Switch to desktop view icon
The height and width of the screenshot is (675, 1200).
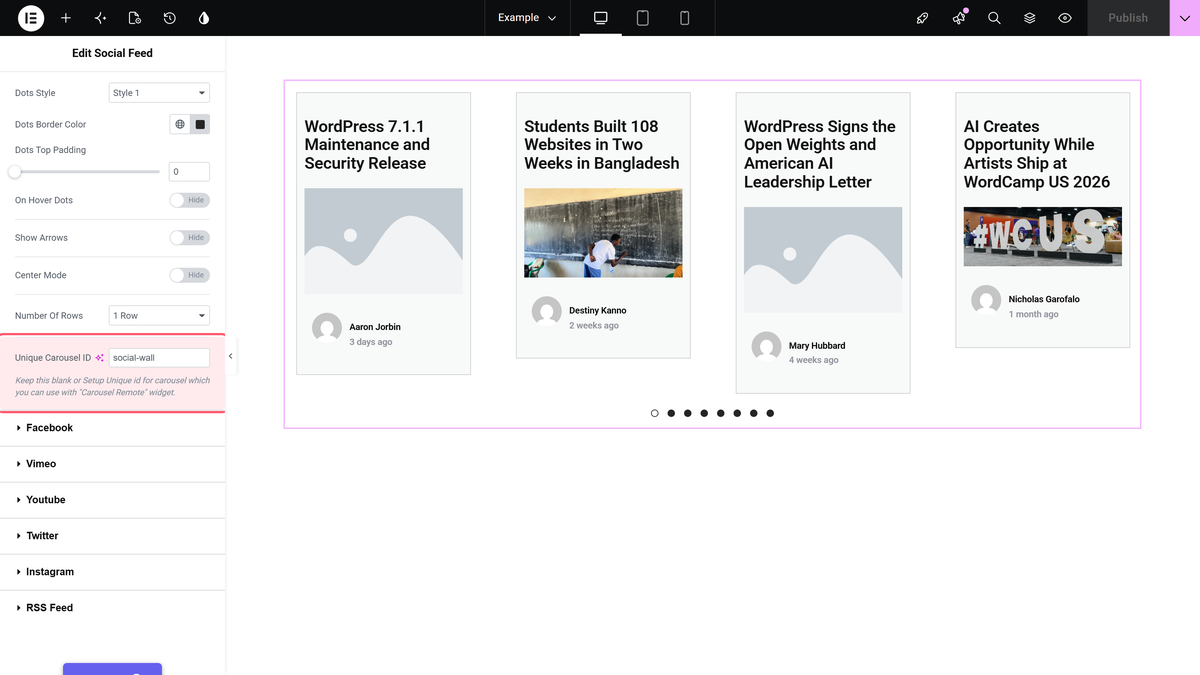[x=601, y=18]
